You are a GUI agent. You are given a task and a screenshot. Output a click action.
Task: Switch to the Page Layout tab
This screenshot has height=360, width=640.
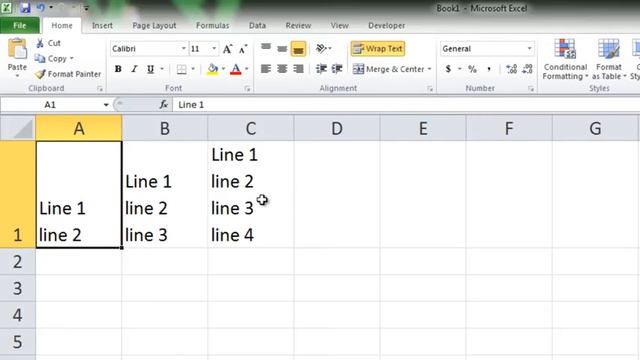154,25
